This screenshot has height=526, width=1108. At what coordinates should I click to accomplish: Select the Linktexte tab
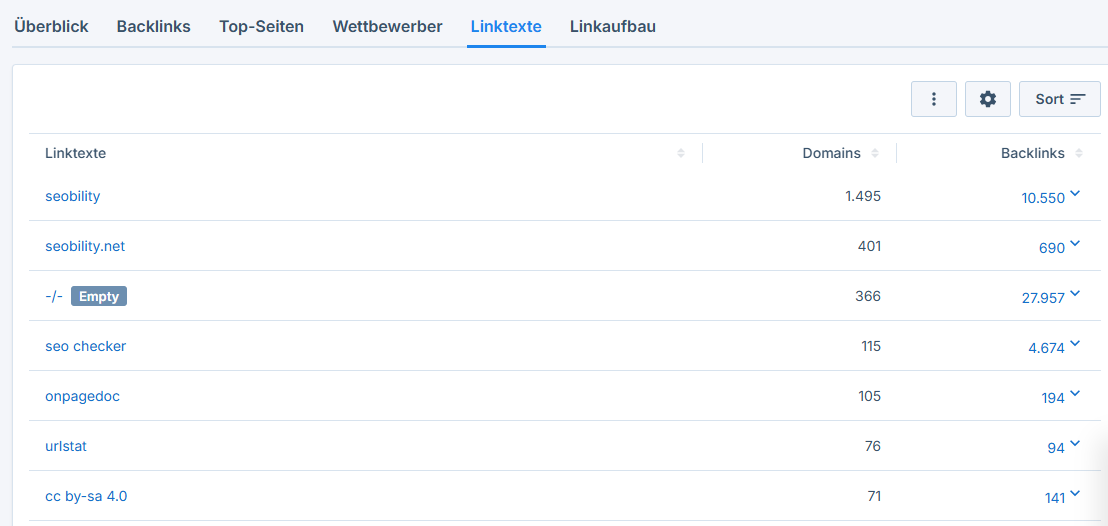[506, 27]
